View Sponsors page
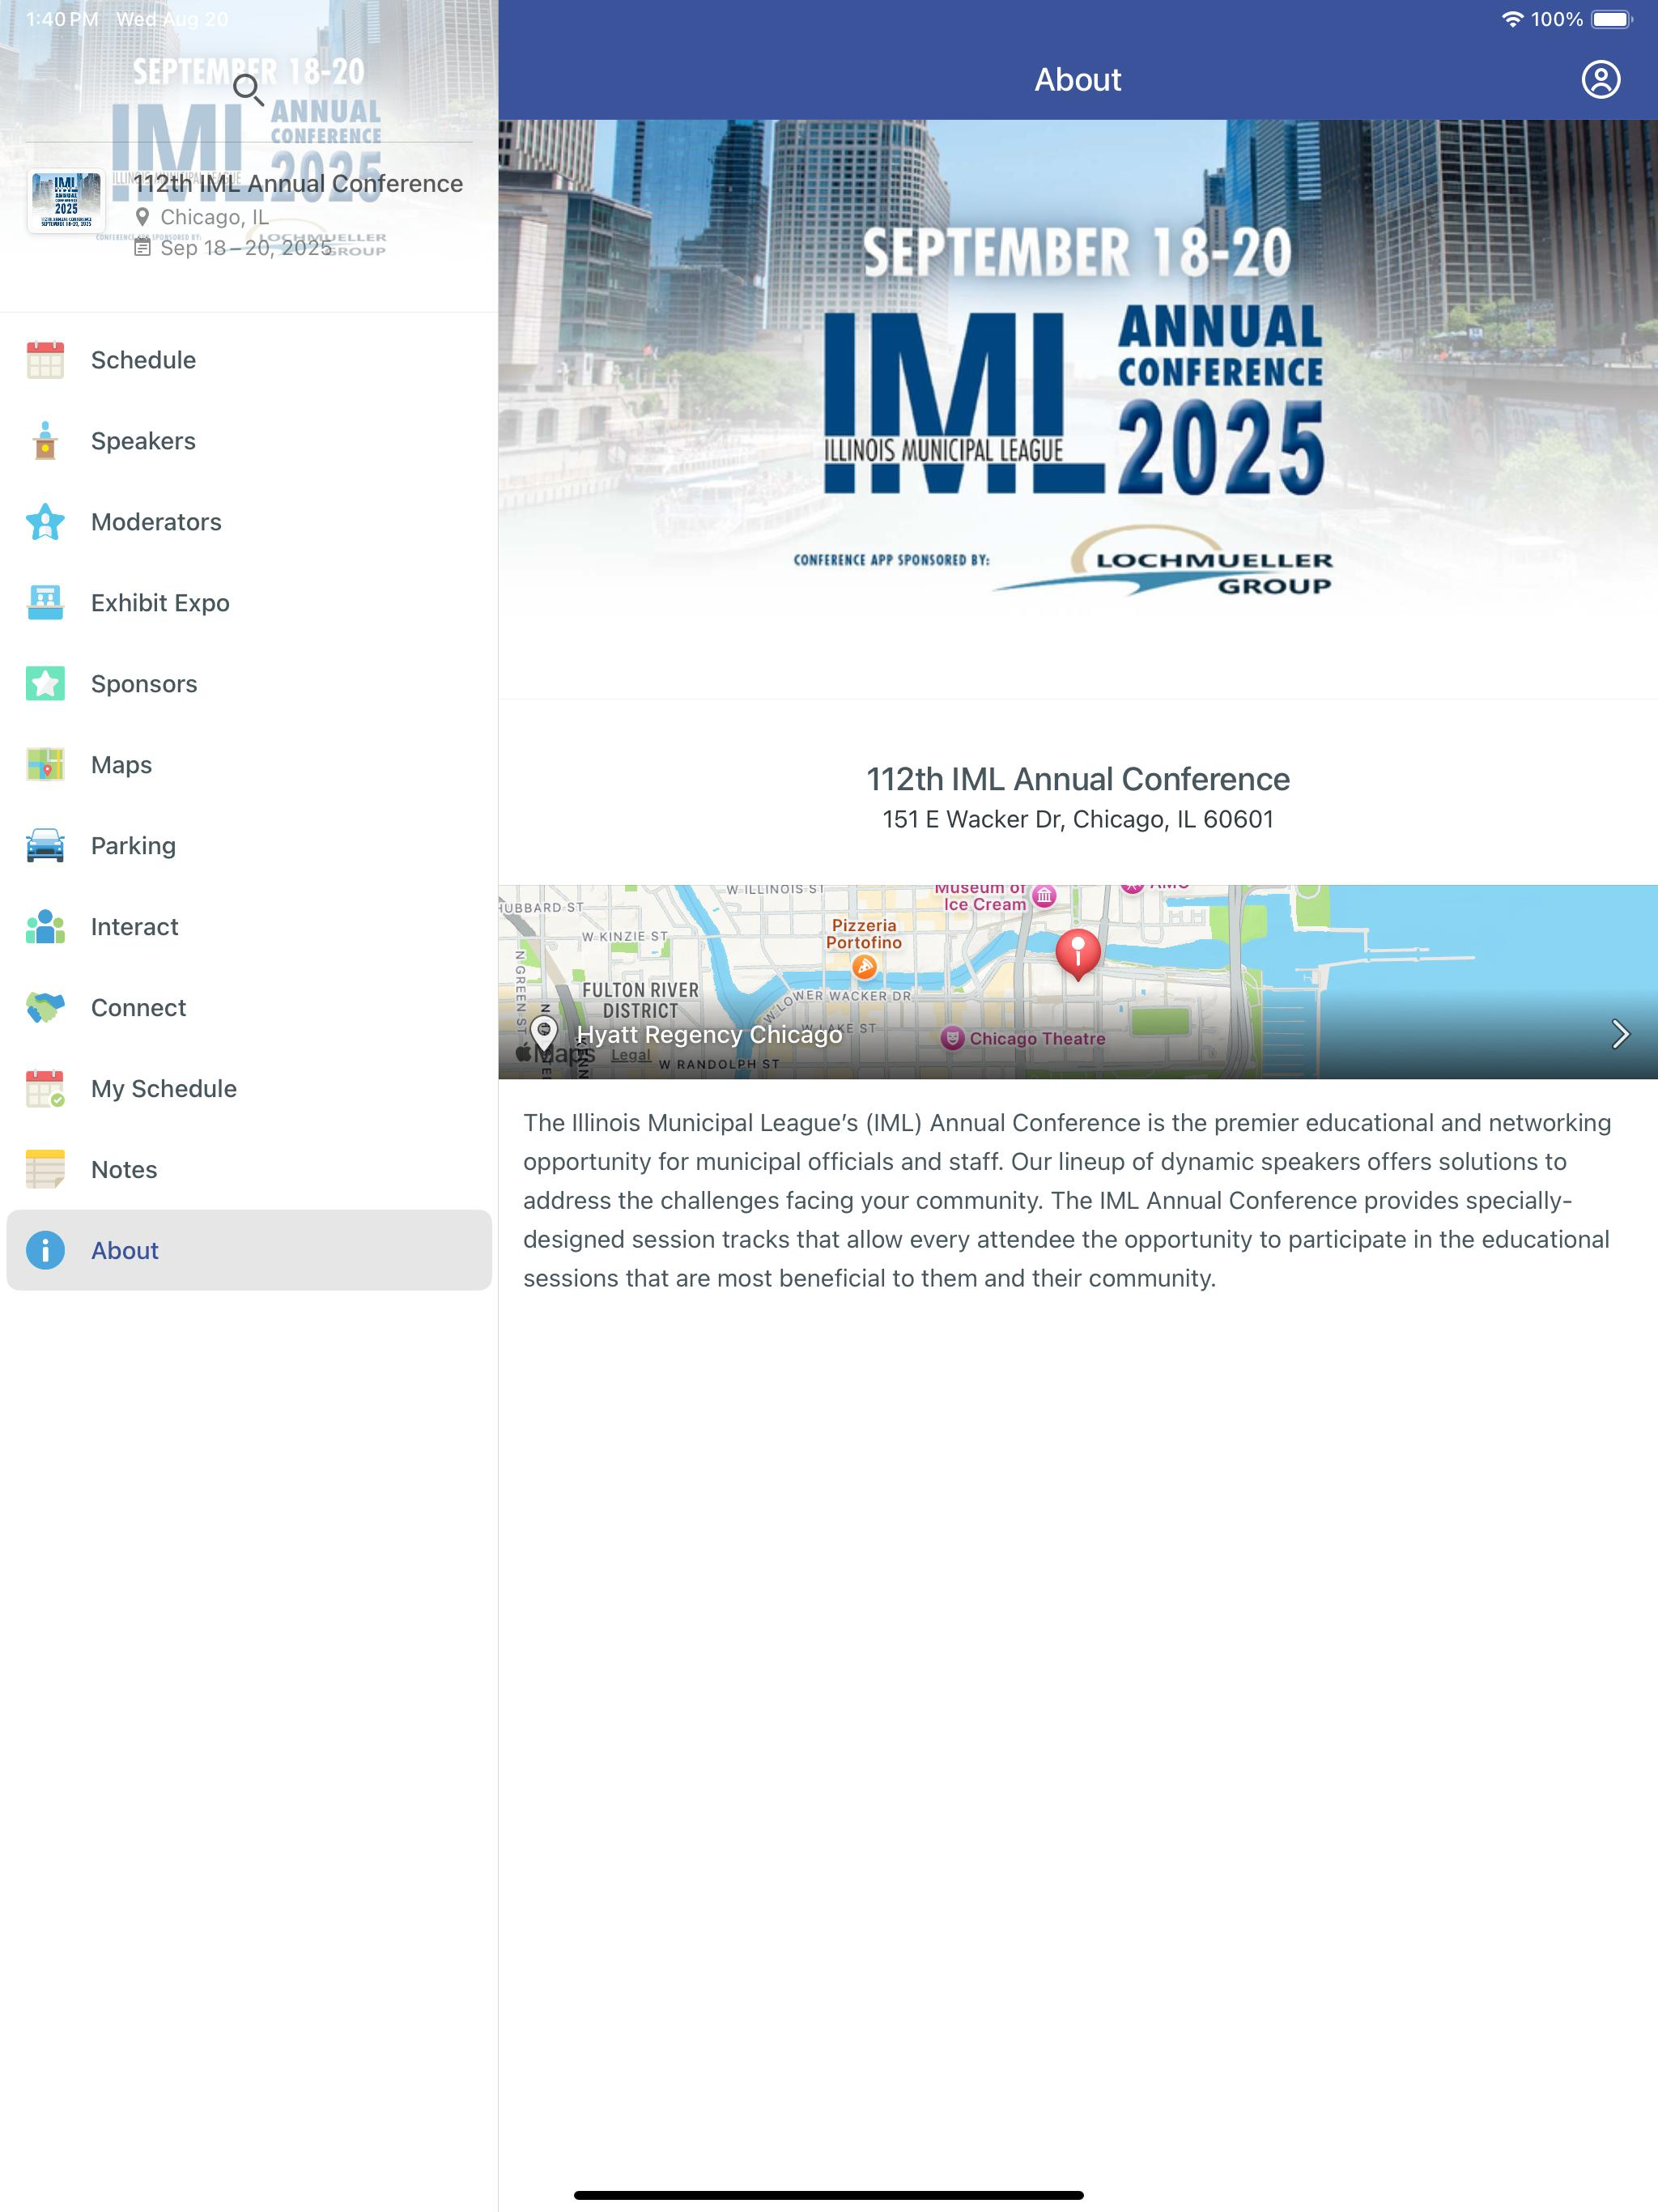Image resolution: width=1658 pixels, height=2212 pixels. point(249,684)
